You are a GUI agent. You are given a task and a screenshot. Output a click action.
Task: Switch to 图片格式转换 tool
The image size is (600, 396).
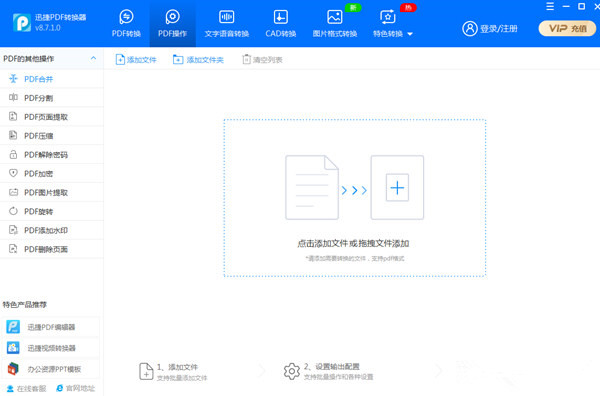[x=334, y=24]
